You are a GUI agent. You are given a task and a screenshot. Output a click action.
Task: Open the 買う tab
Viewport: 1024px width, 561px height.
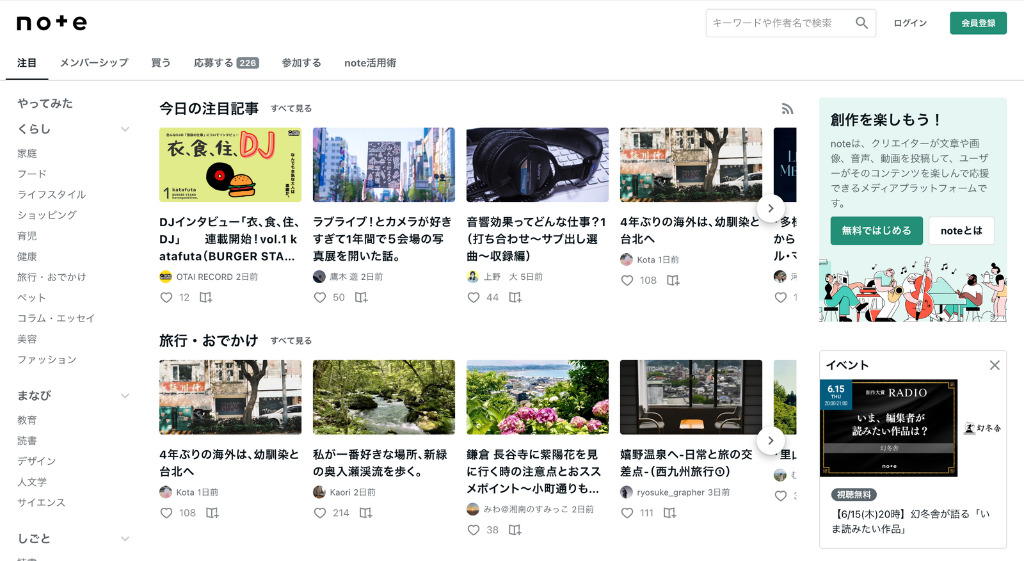(x=161, y=63)
